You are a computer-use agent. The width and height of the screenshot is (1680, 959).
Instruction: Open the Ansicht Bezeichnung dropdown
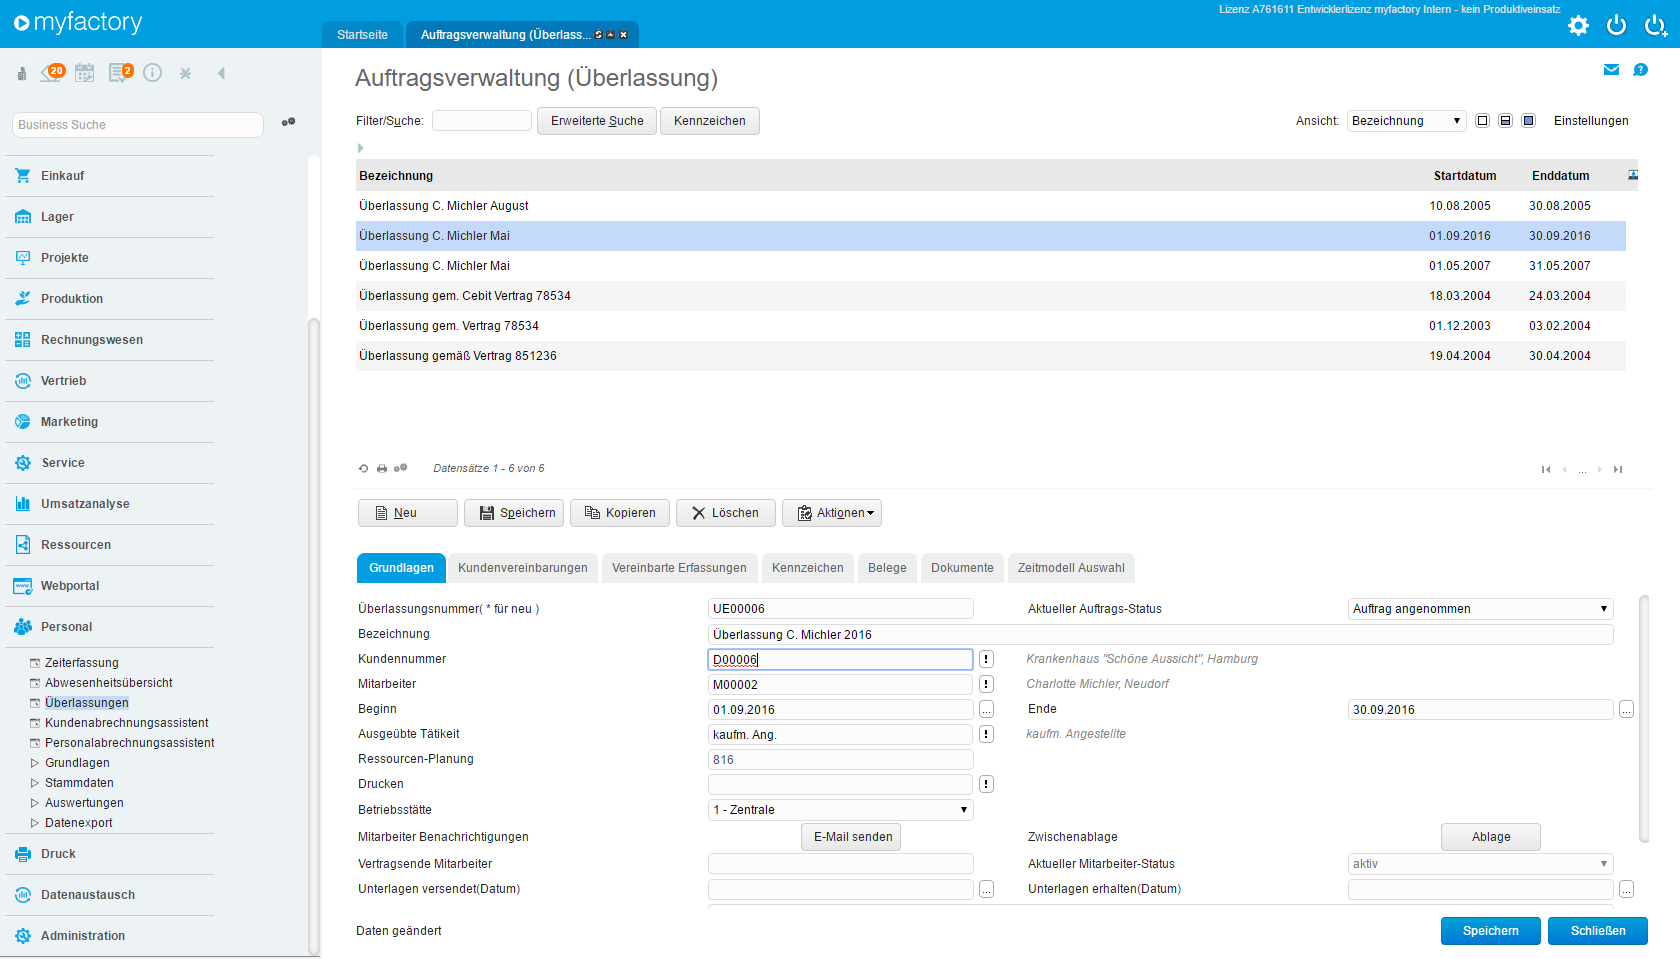(x=1406, y=121)
